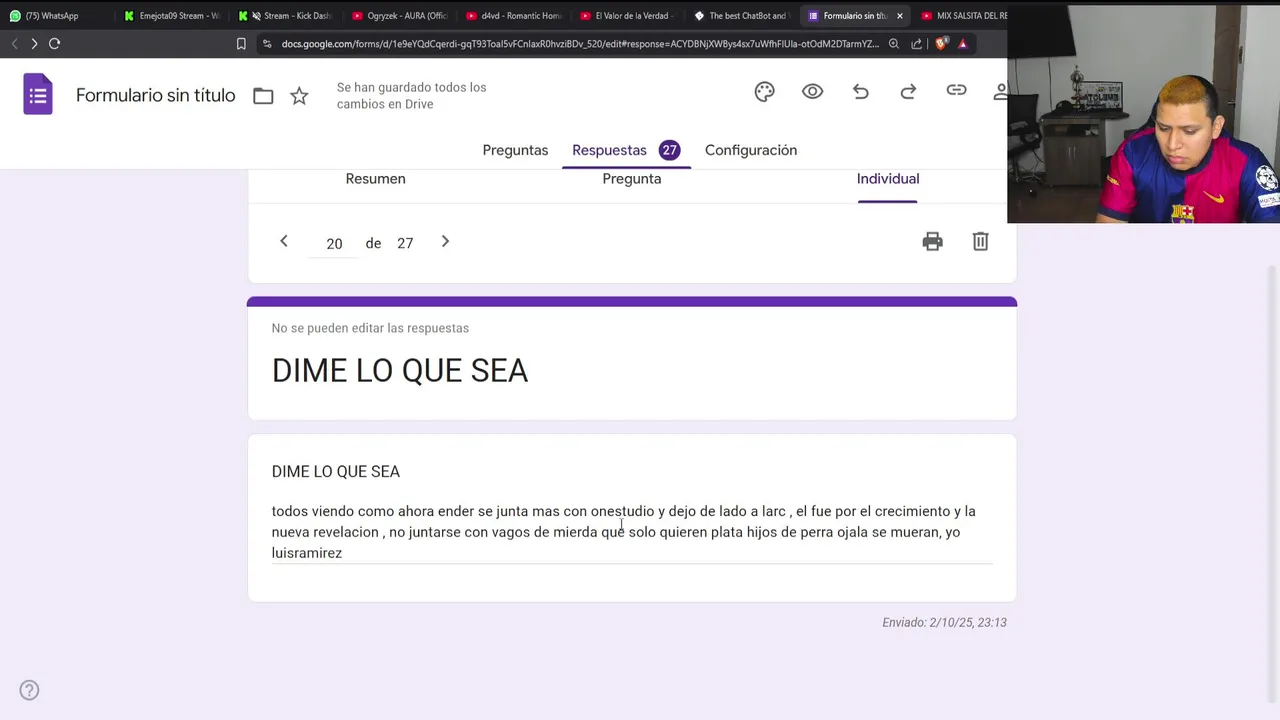Bookmark this page in the address bar
This screenshot has height=720, width=1280.
[241, 44]
